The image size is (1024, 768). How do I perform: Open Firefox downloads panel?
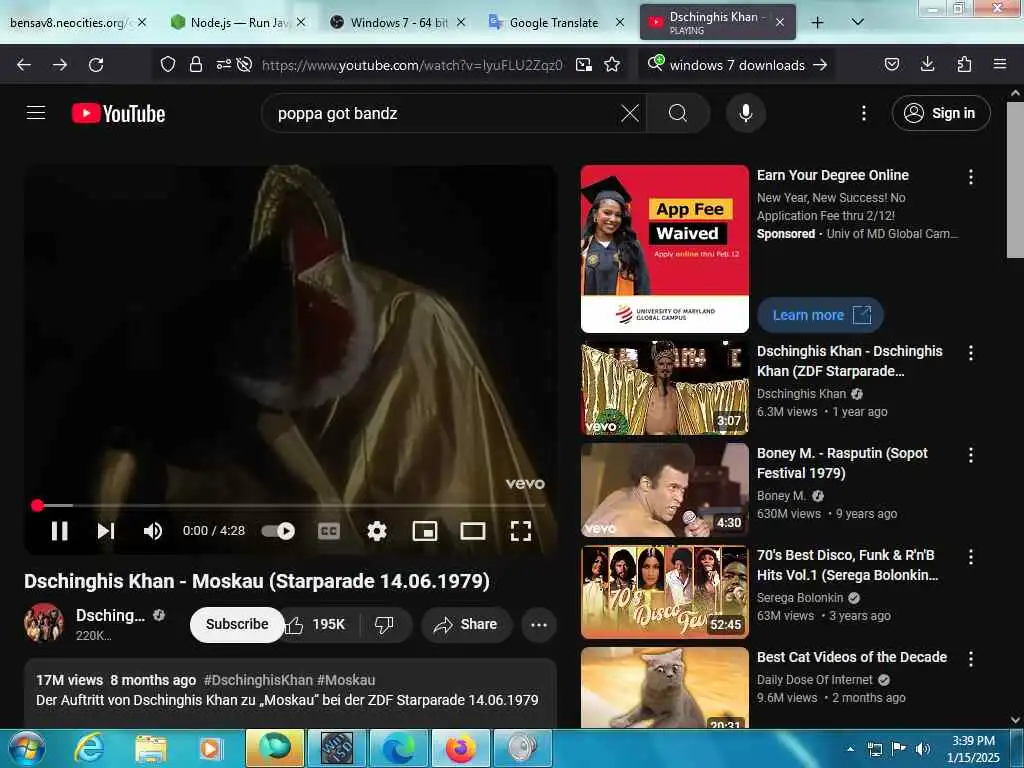pos(927,64)
